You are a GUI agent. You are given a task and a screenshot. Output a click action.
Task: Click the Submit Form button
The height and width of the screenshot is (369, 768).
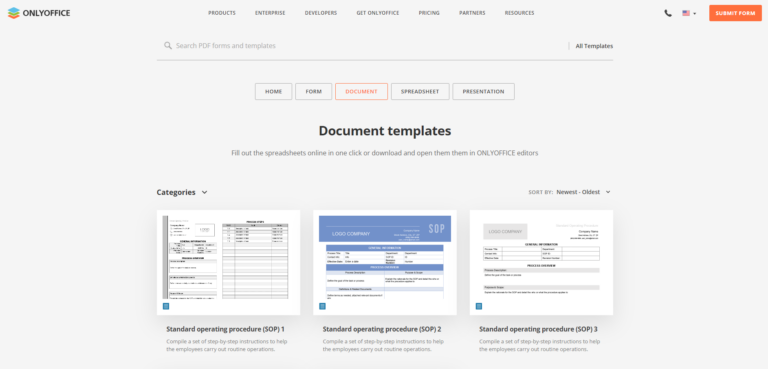point(735,13)
